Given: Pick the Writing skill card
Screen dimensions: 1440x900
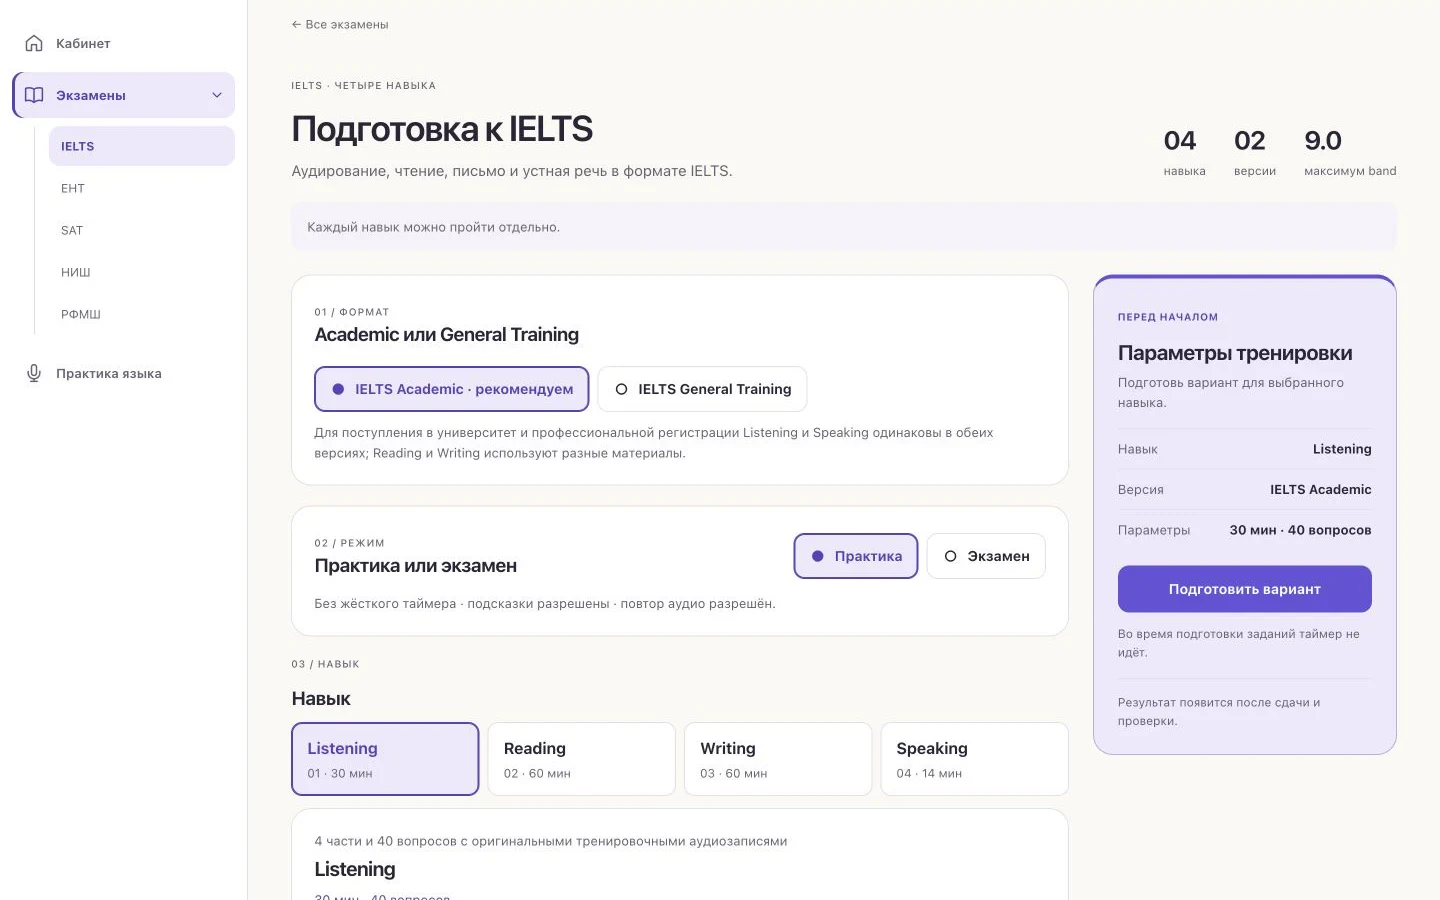Looking at the screenshot, I should point(778,759).
